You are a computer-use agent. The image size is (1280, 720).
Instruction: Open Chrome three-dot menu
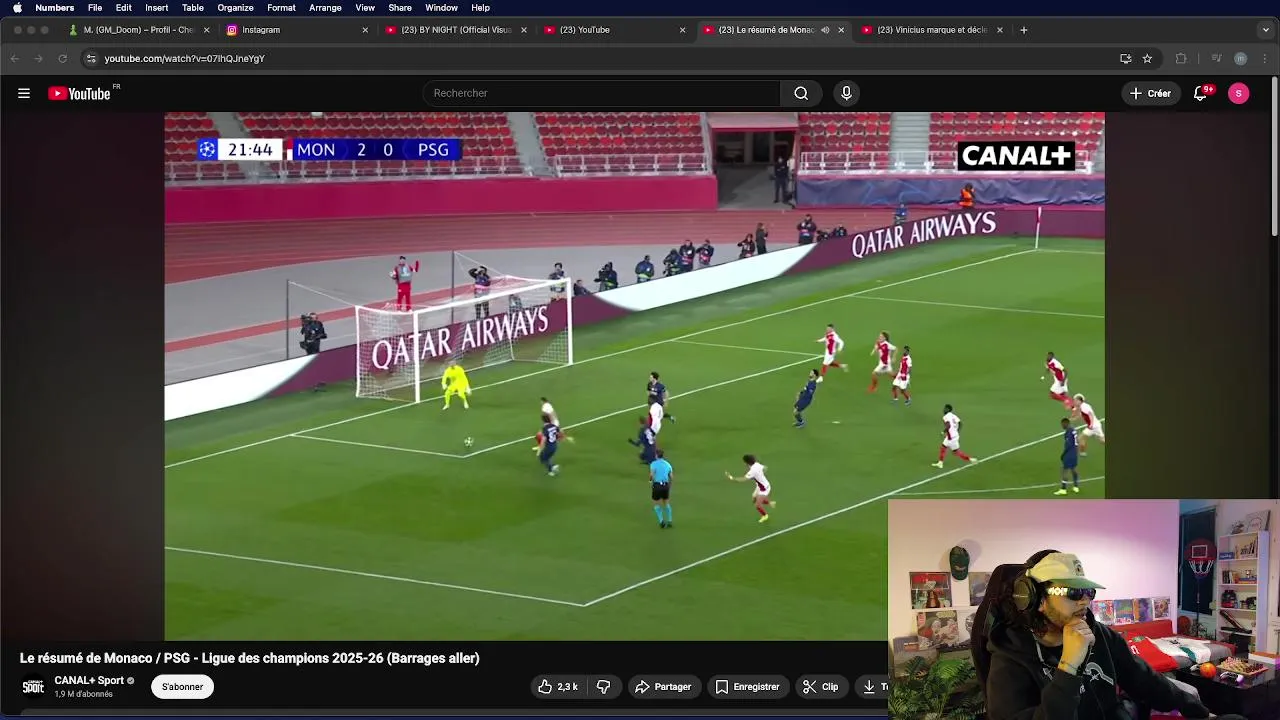tap(1264, 58)
